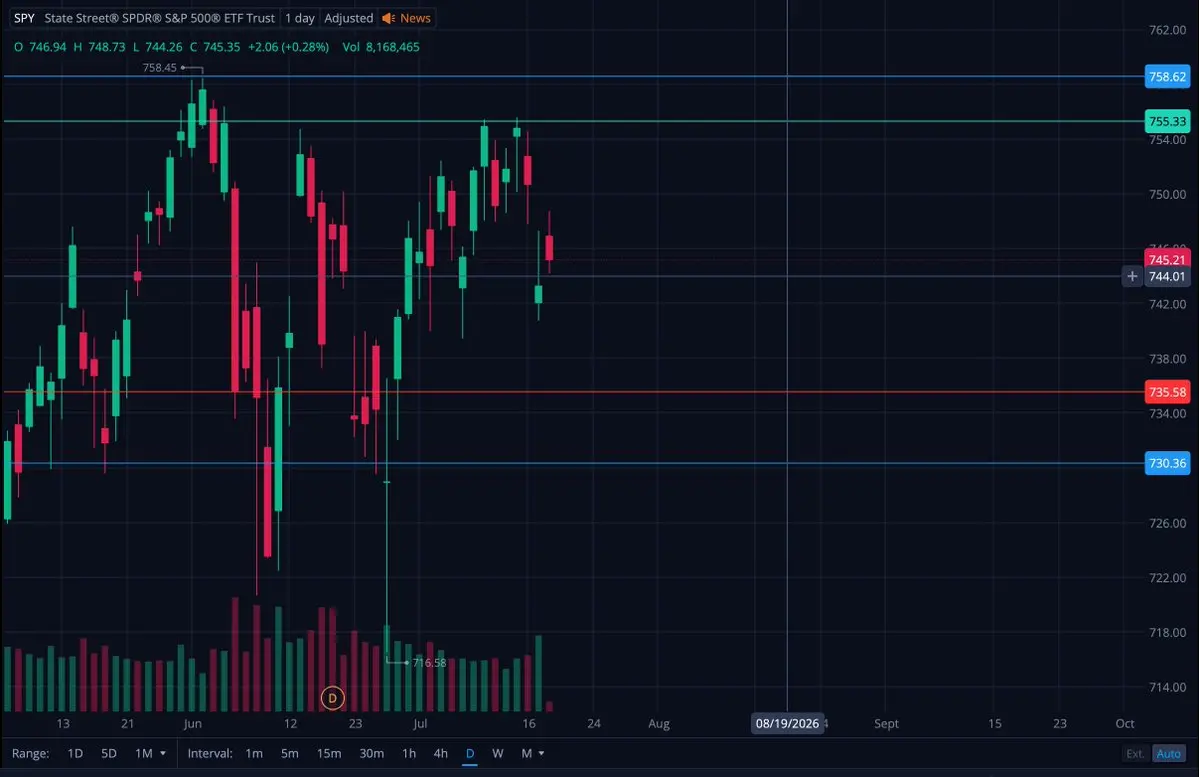Open the News link
The image size is (1199, 777).
[415, 18]
